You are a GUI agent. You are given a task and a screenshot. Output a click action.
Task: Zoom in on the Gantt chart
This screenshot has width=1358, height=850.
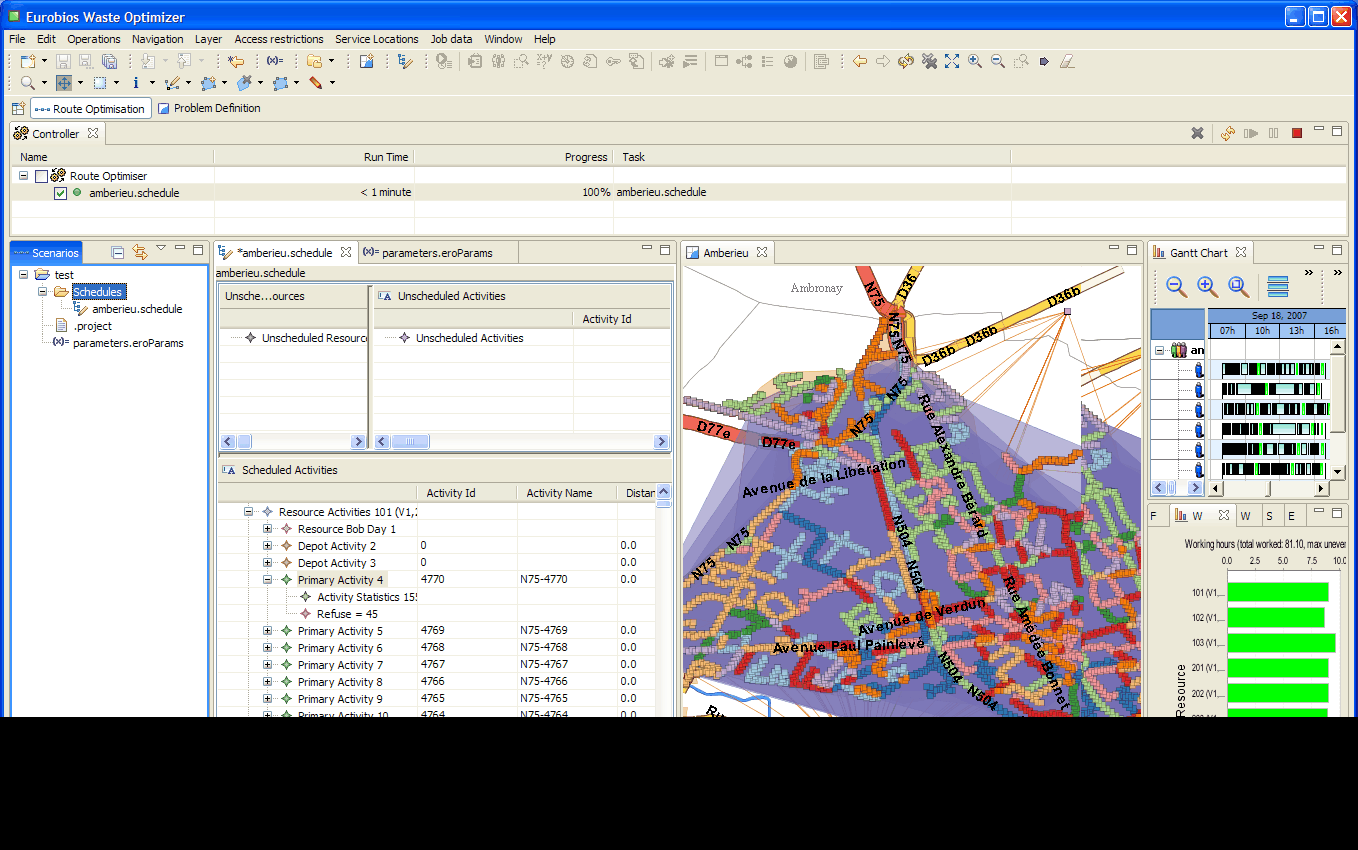pos(1207,286)
